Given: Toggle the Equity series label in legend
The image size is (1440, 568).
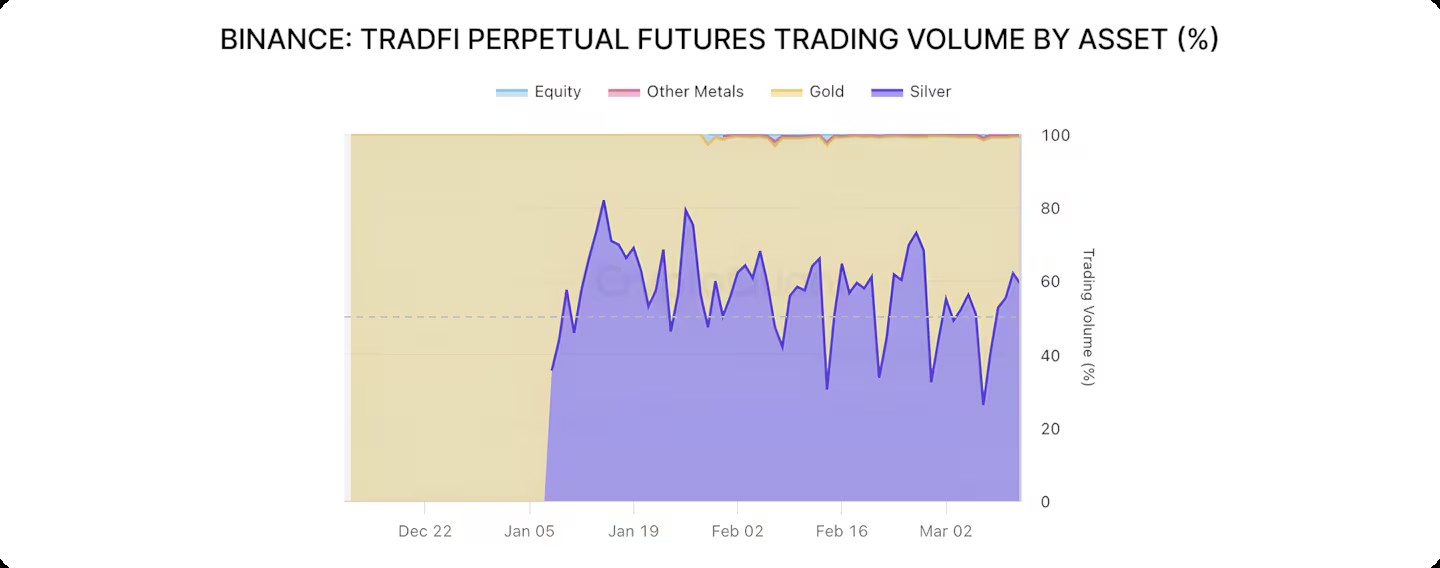Looking at the screenshot, I should pyautogui.click(x=557, y=92).
